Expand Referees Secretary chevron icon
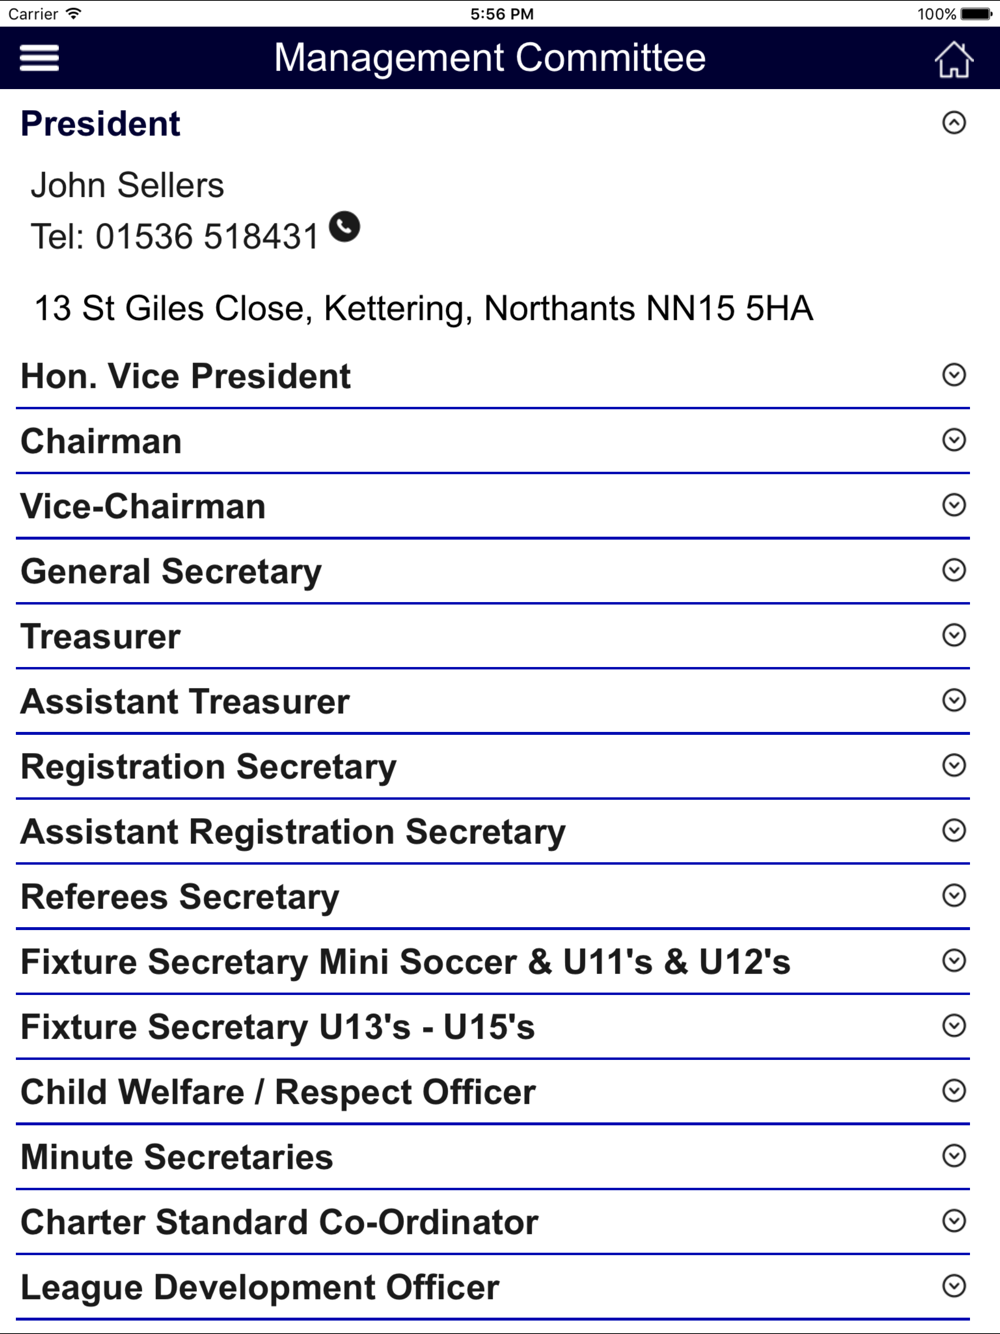The width and height of the screenshot is (1000, 1334). tap(954, 895)
